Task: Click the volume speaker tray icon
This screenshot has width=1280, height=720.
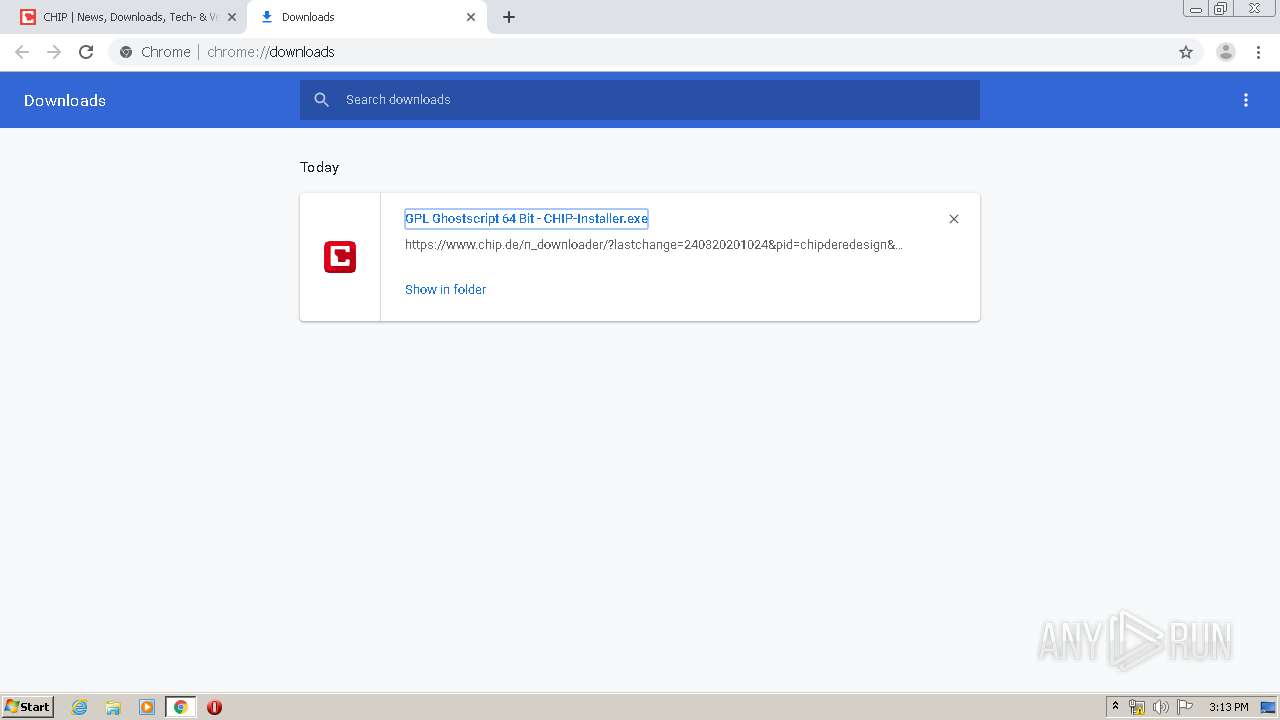Action: [1160, 707]
